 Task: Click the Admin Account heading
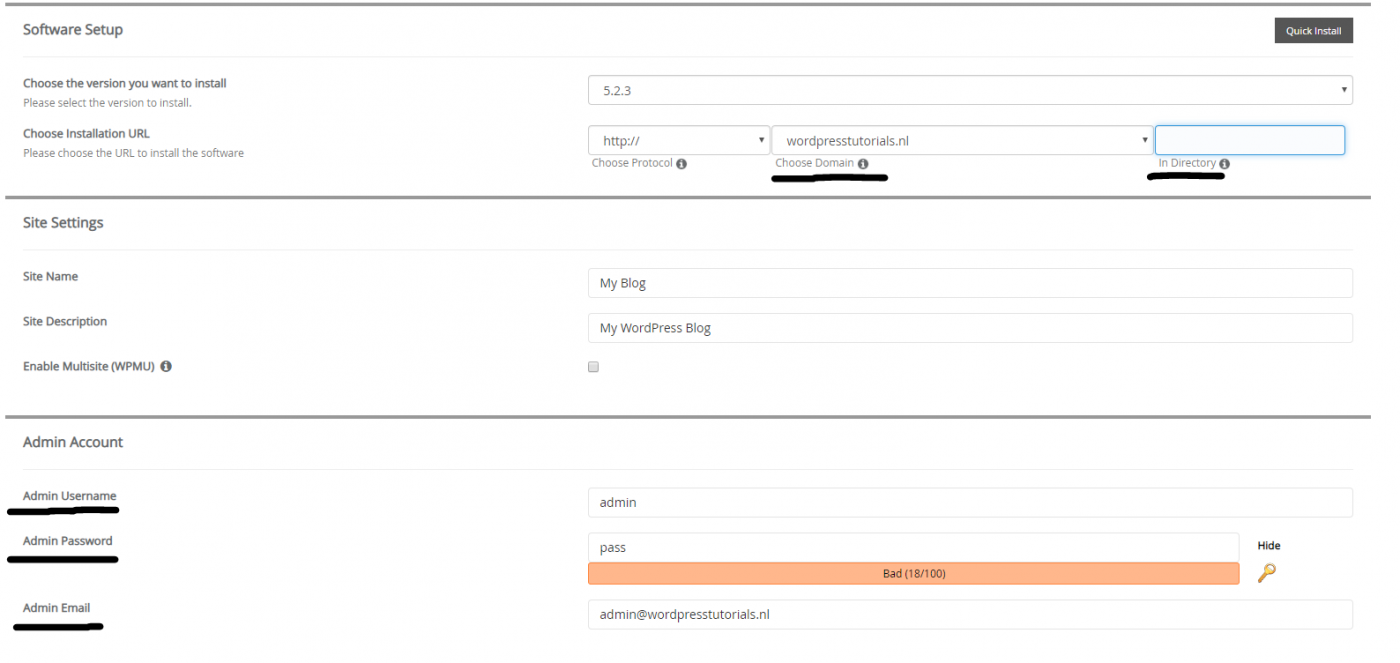tap(73, 442)
